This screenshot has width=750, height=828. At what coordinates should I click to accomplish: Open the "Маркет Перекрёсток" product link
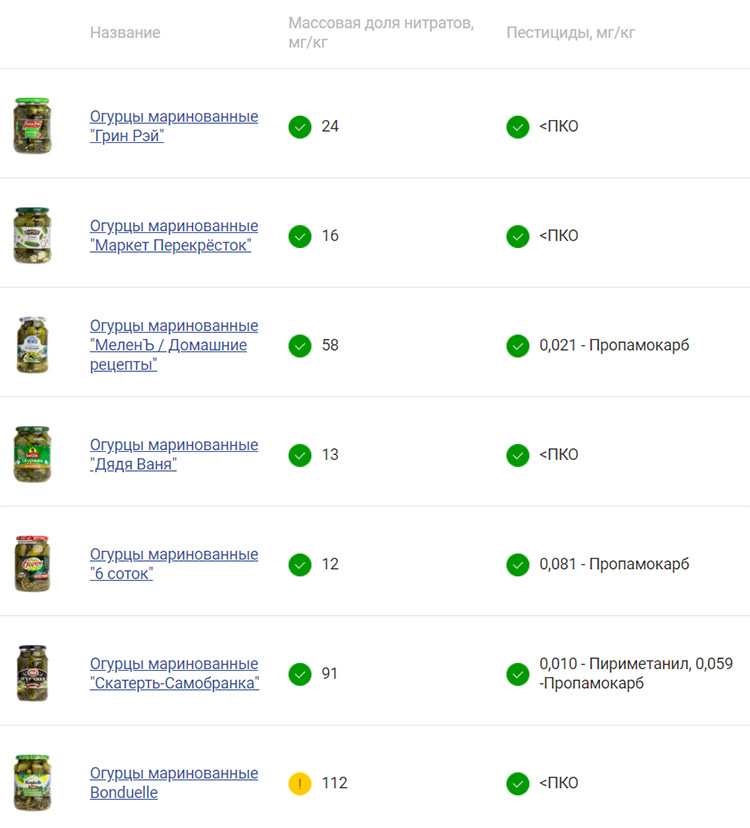pos(174,236)
